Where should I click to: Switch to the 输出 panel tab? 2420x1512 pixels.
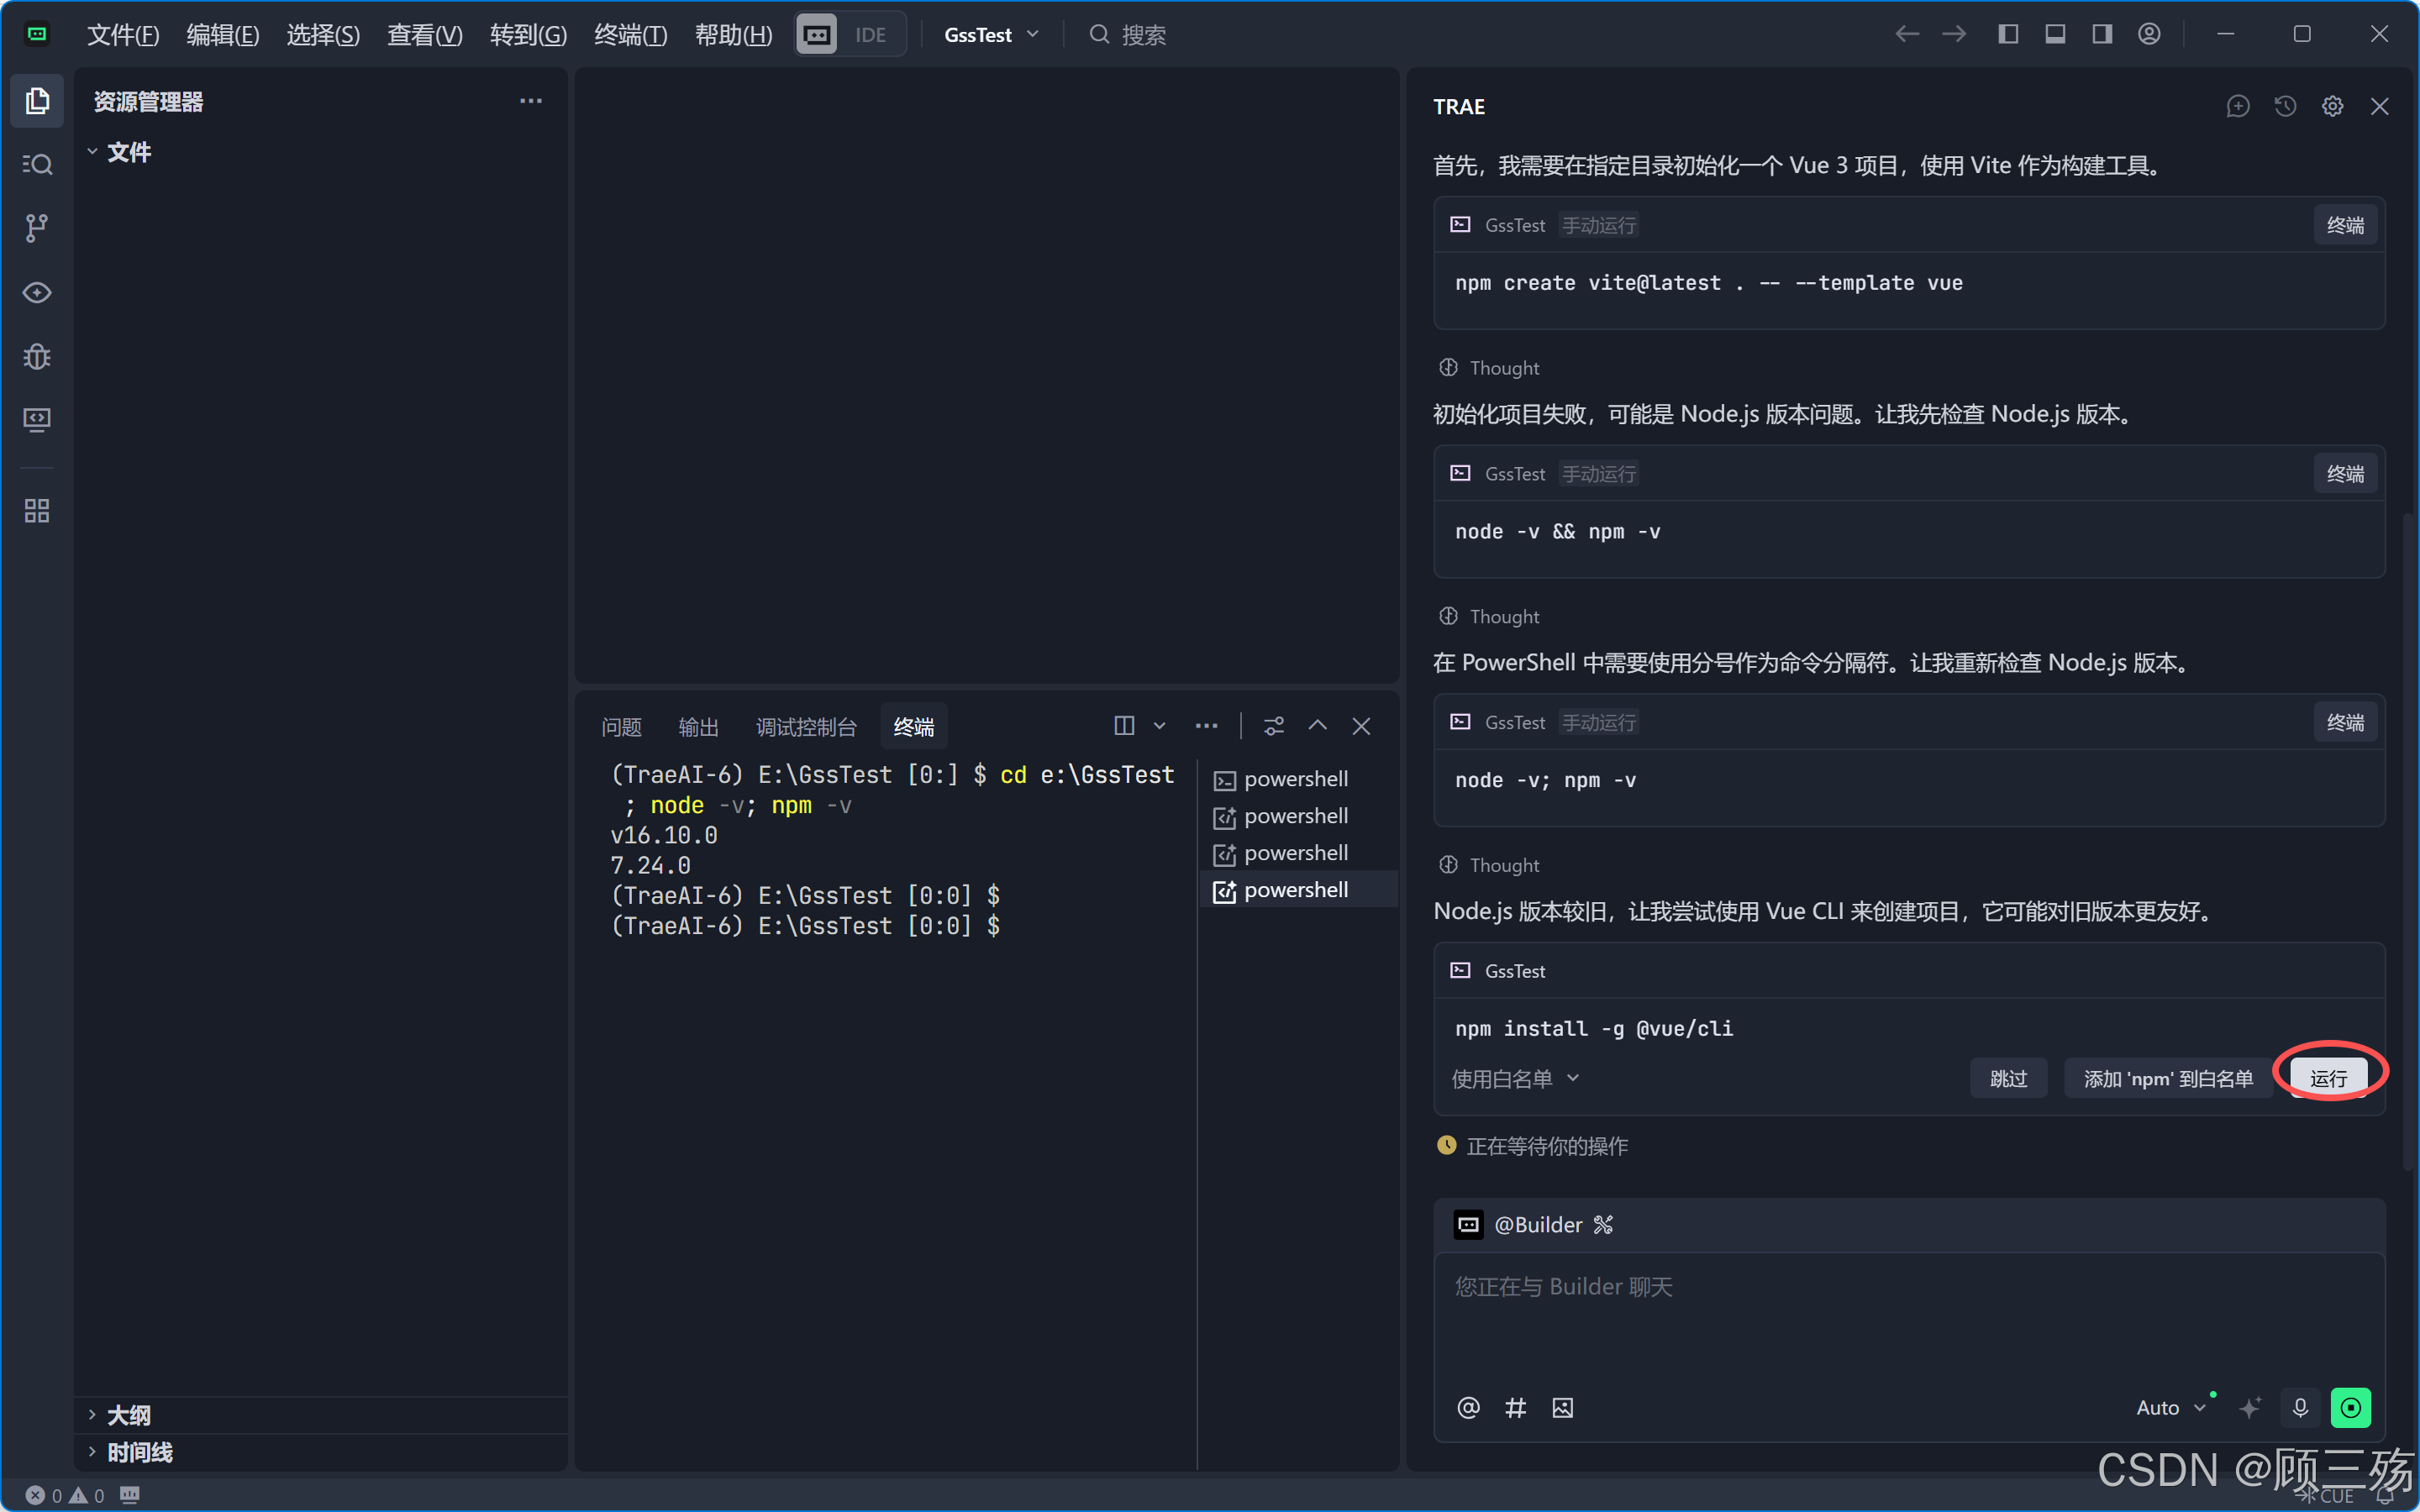coord(698,727)
